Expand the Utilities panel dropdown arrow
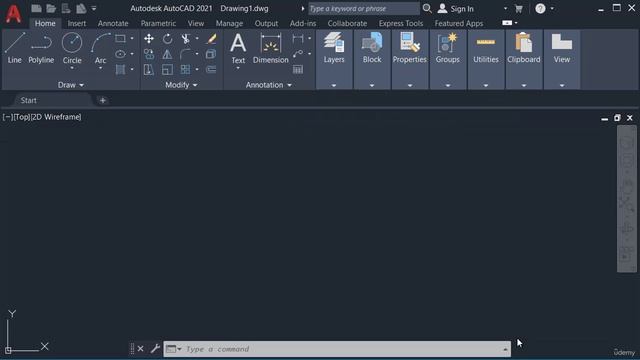This screenshot has height=360, width=640. pyautogui.click(x=486, y=85)
